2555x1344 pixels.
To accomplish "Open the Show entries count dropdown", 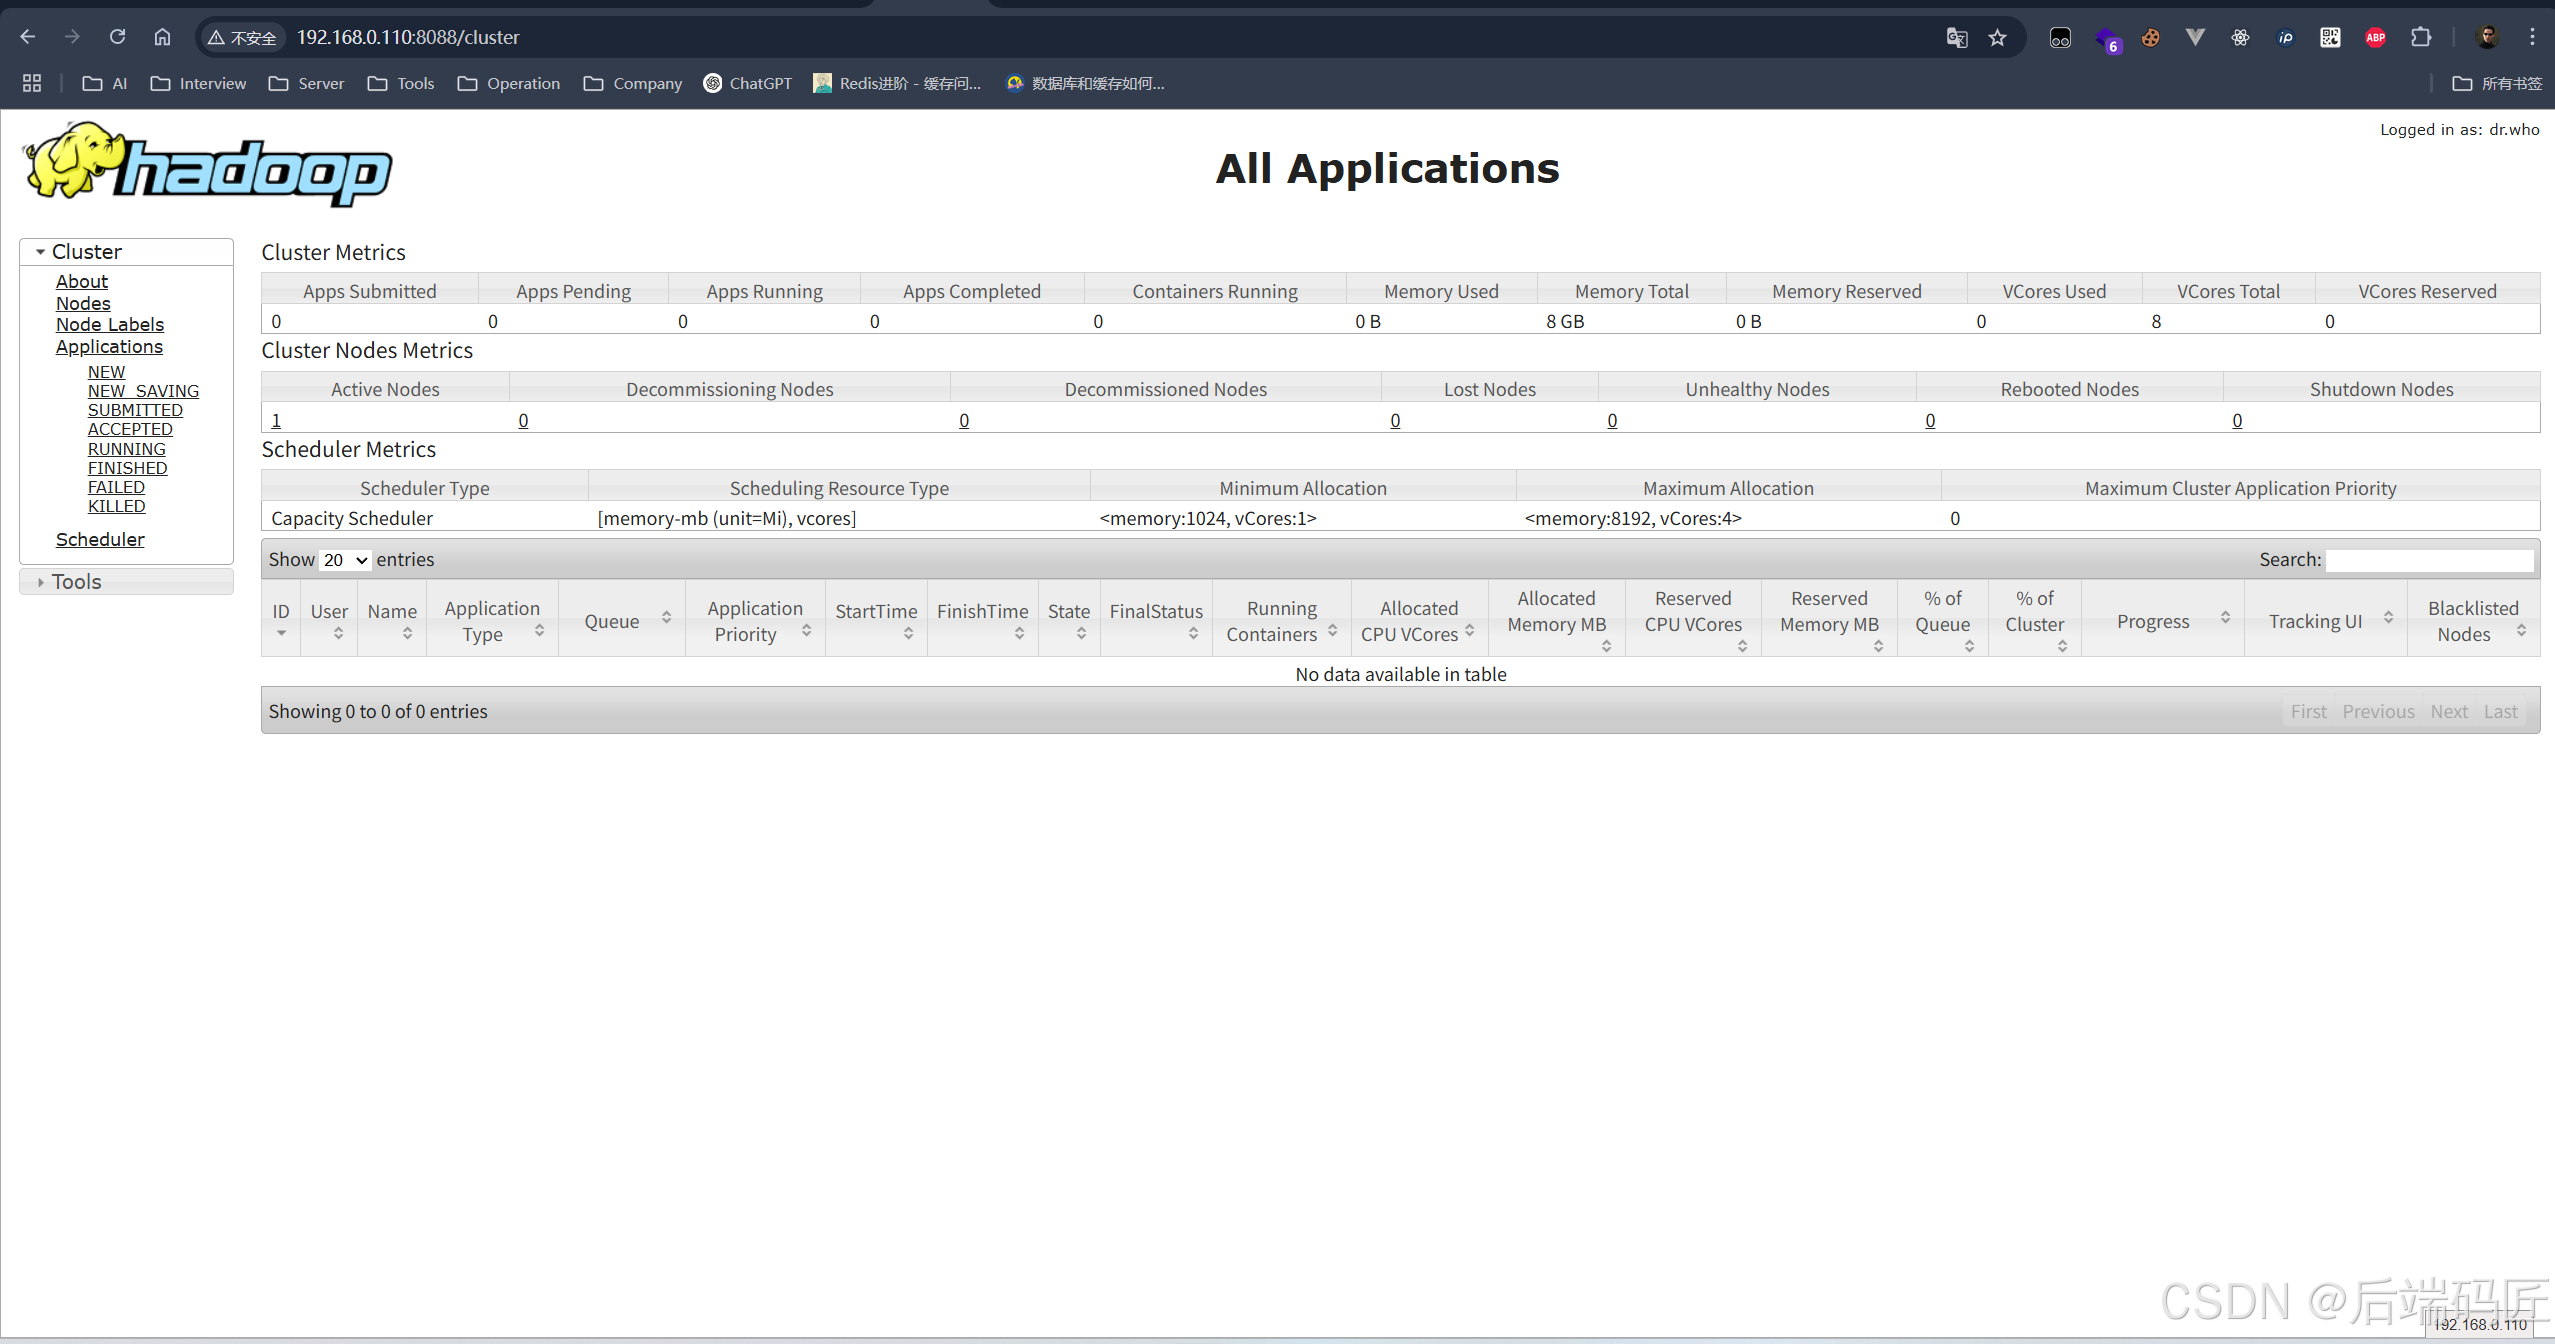I will click(x=345, y=560).
